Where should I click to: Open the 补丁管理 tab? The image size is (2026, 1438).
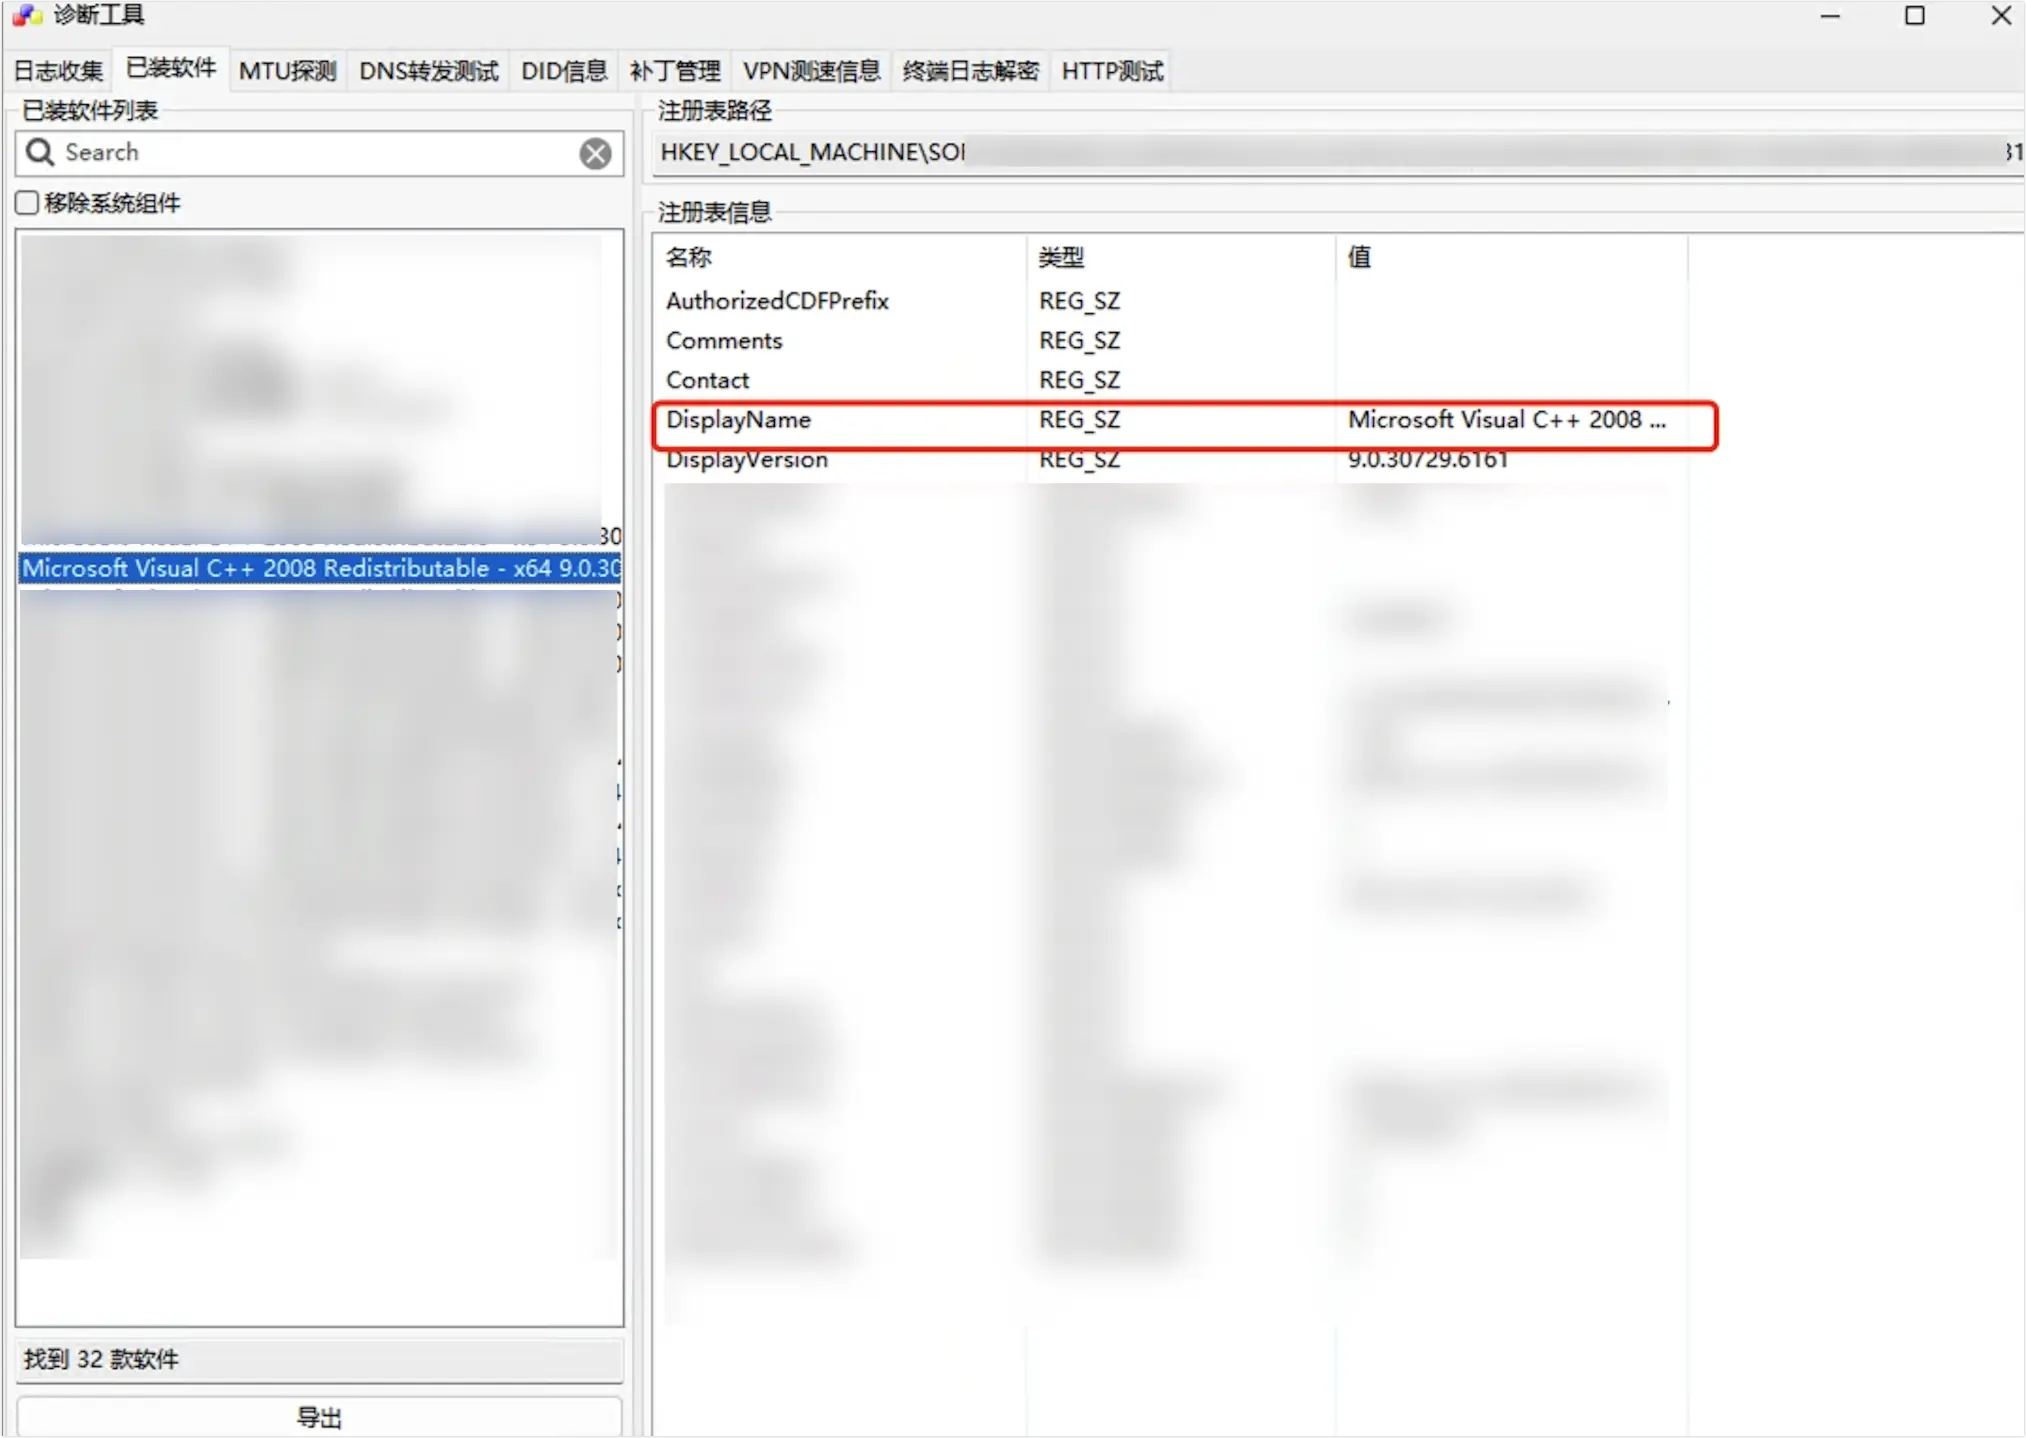pyautogui.click(x=674, y=71)
